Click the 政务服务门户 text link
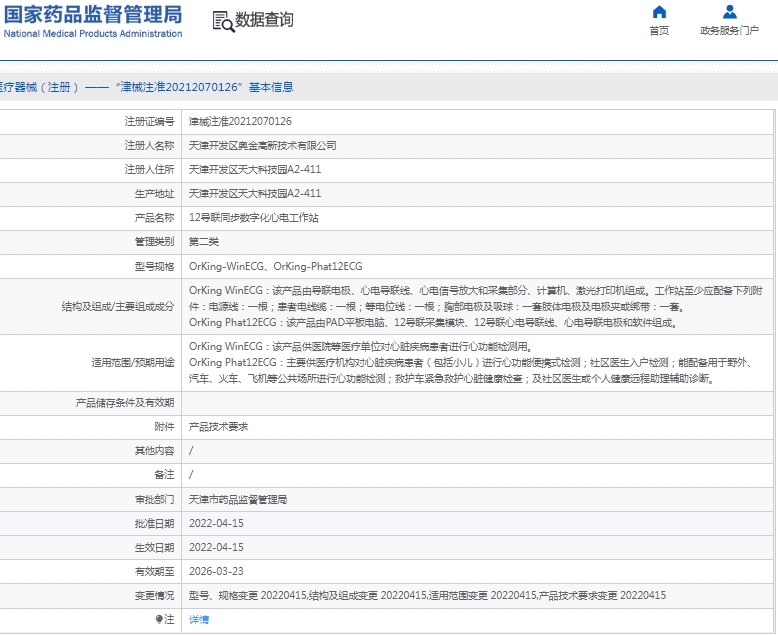The height and width of the screenshot is (636, 778). [x=729, y=31]
